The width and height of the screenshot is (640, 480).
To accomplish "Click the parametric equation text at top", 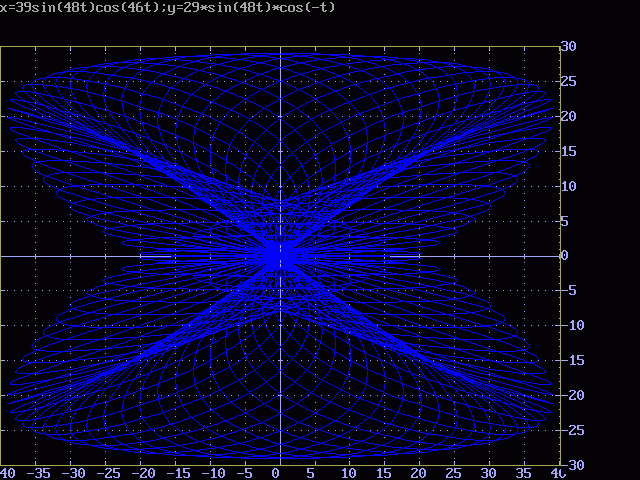I will point(168,8).
